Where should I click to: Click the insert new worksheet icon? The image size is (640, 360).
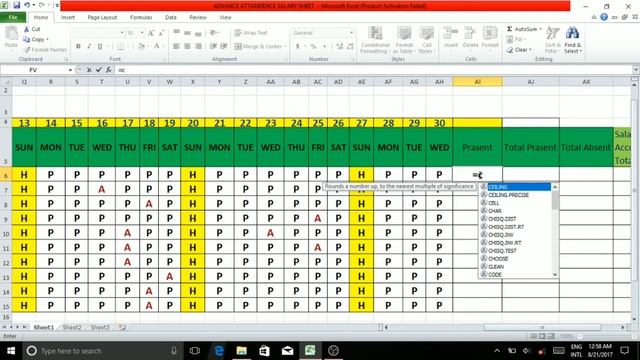point(122,327)
